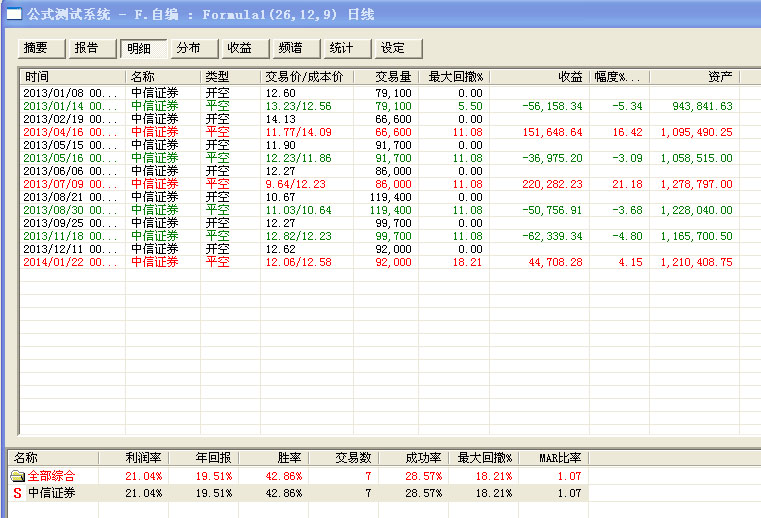The image size is (761, 518).
Task: Click the 名称 column header in detail table
Action: (x=163, y=77)
